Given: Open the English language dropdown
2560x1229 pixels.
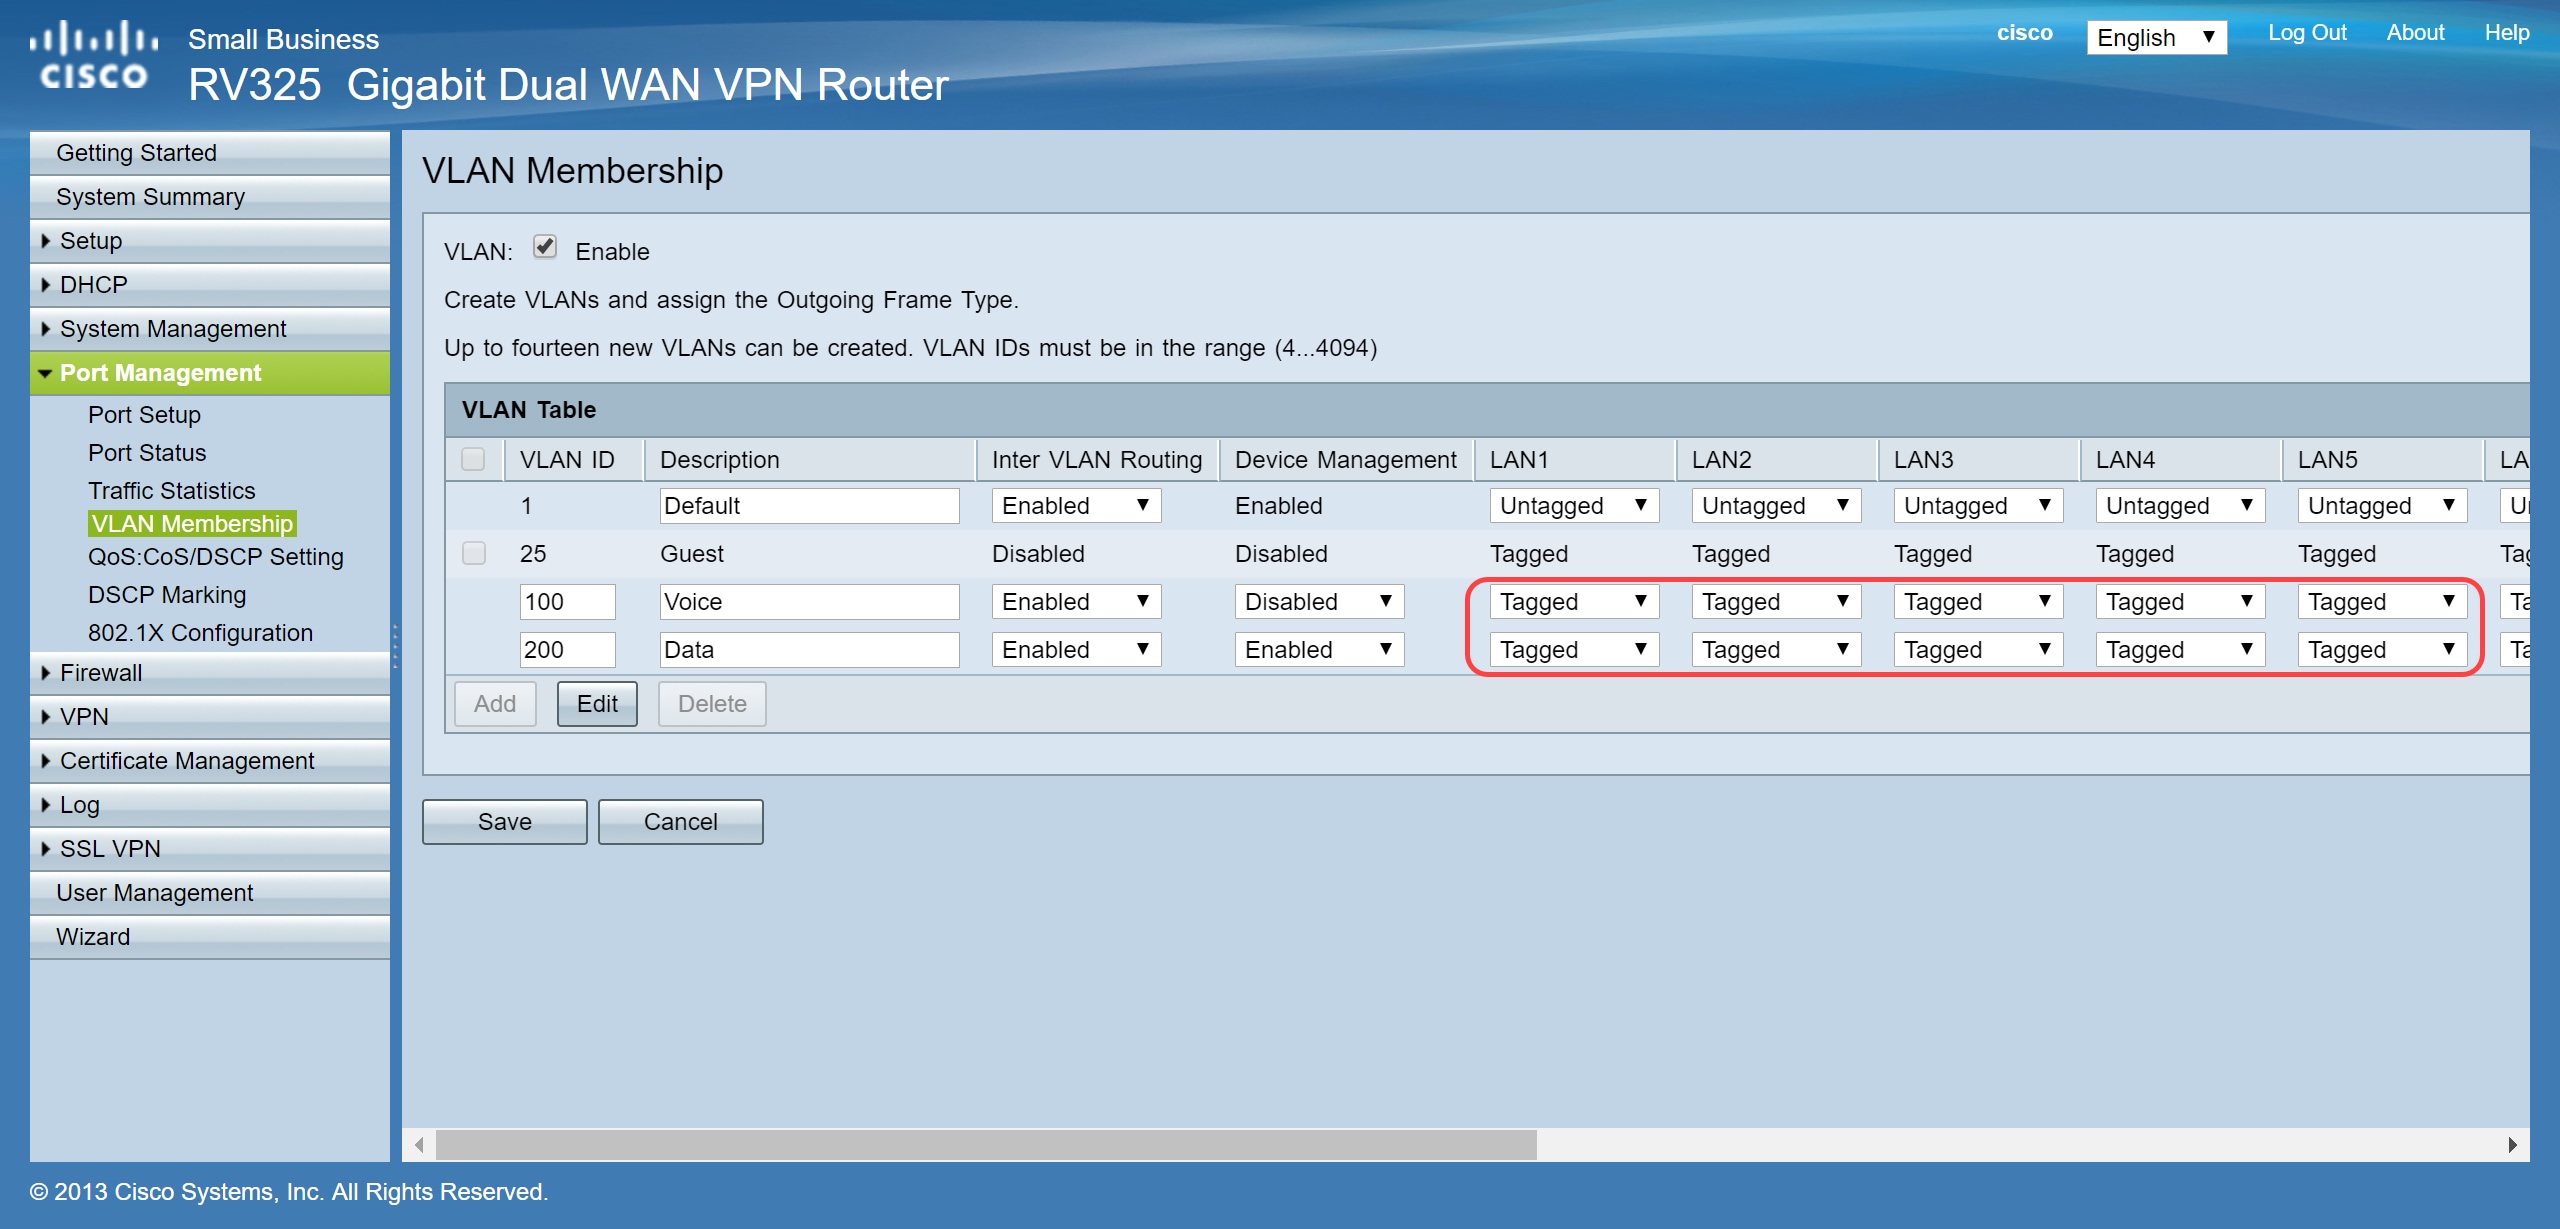Looking at the screenshot, I should [x=2156, y=38].
